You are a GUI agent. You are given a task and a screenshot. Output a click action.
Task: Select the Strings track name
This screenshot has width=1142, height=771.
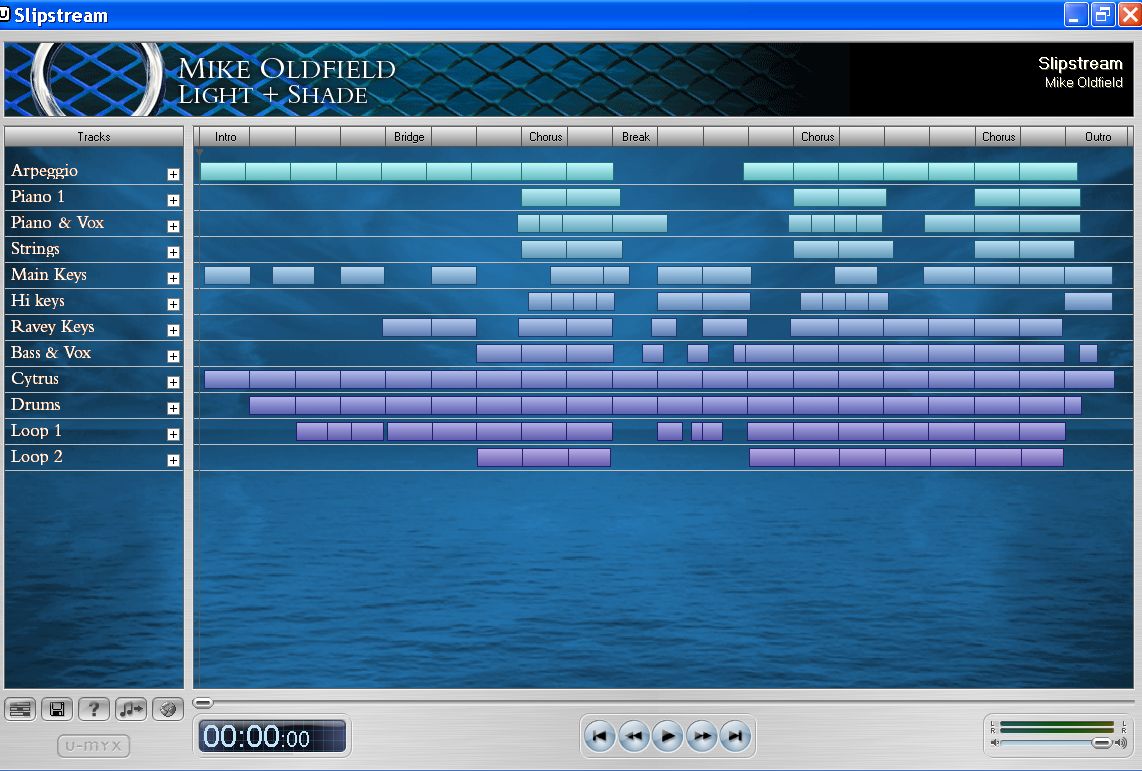click(35, 249)
